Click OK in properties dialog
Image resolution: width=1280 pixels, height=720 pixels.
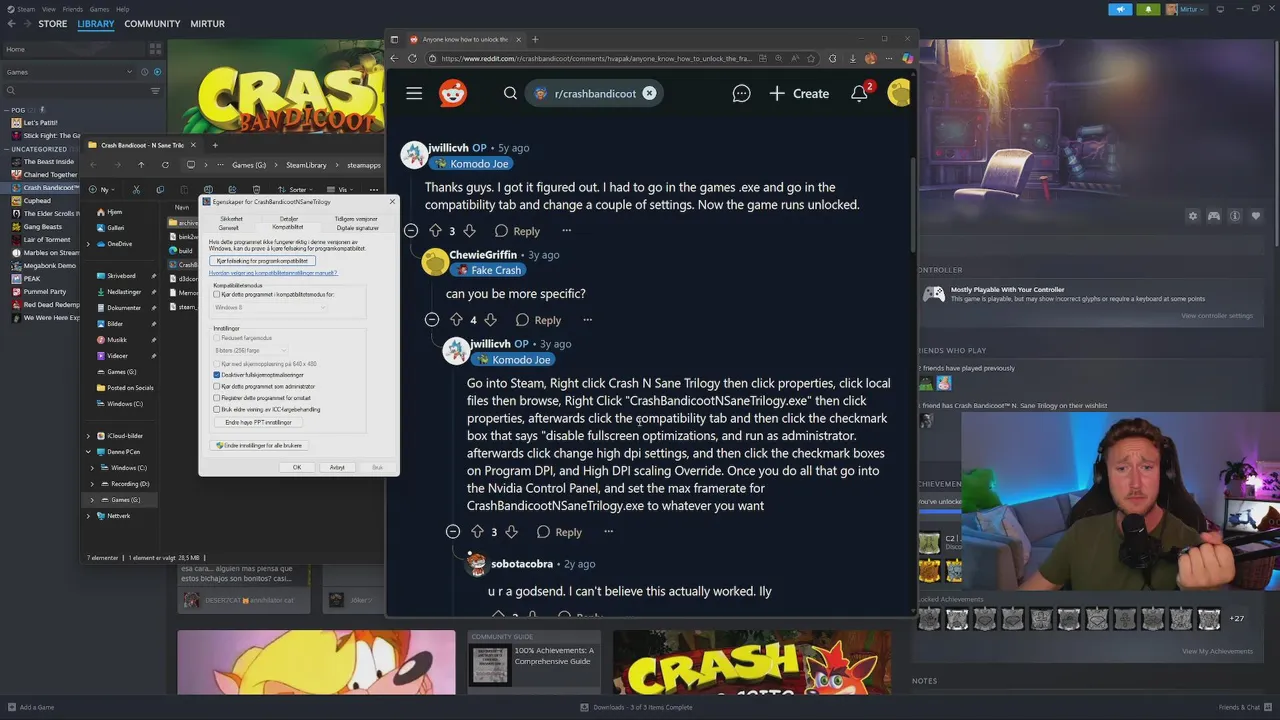pyautogui.click(x=296, y=467)
